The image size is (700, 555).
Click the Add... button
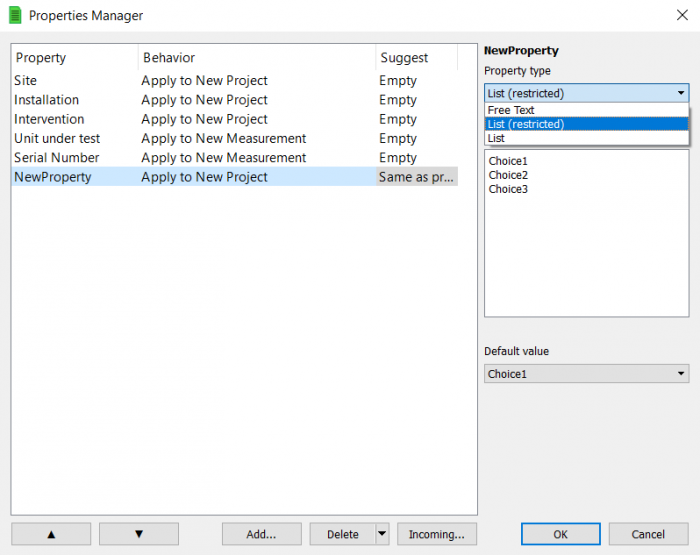tap(262, 534)
